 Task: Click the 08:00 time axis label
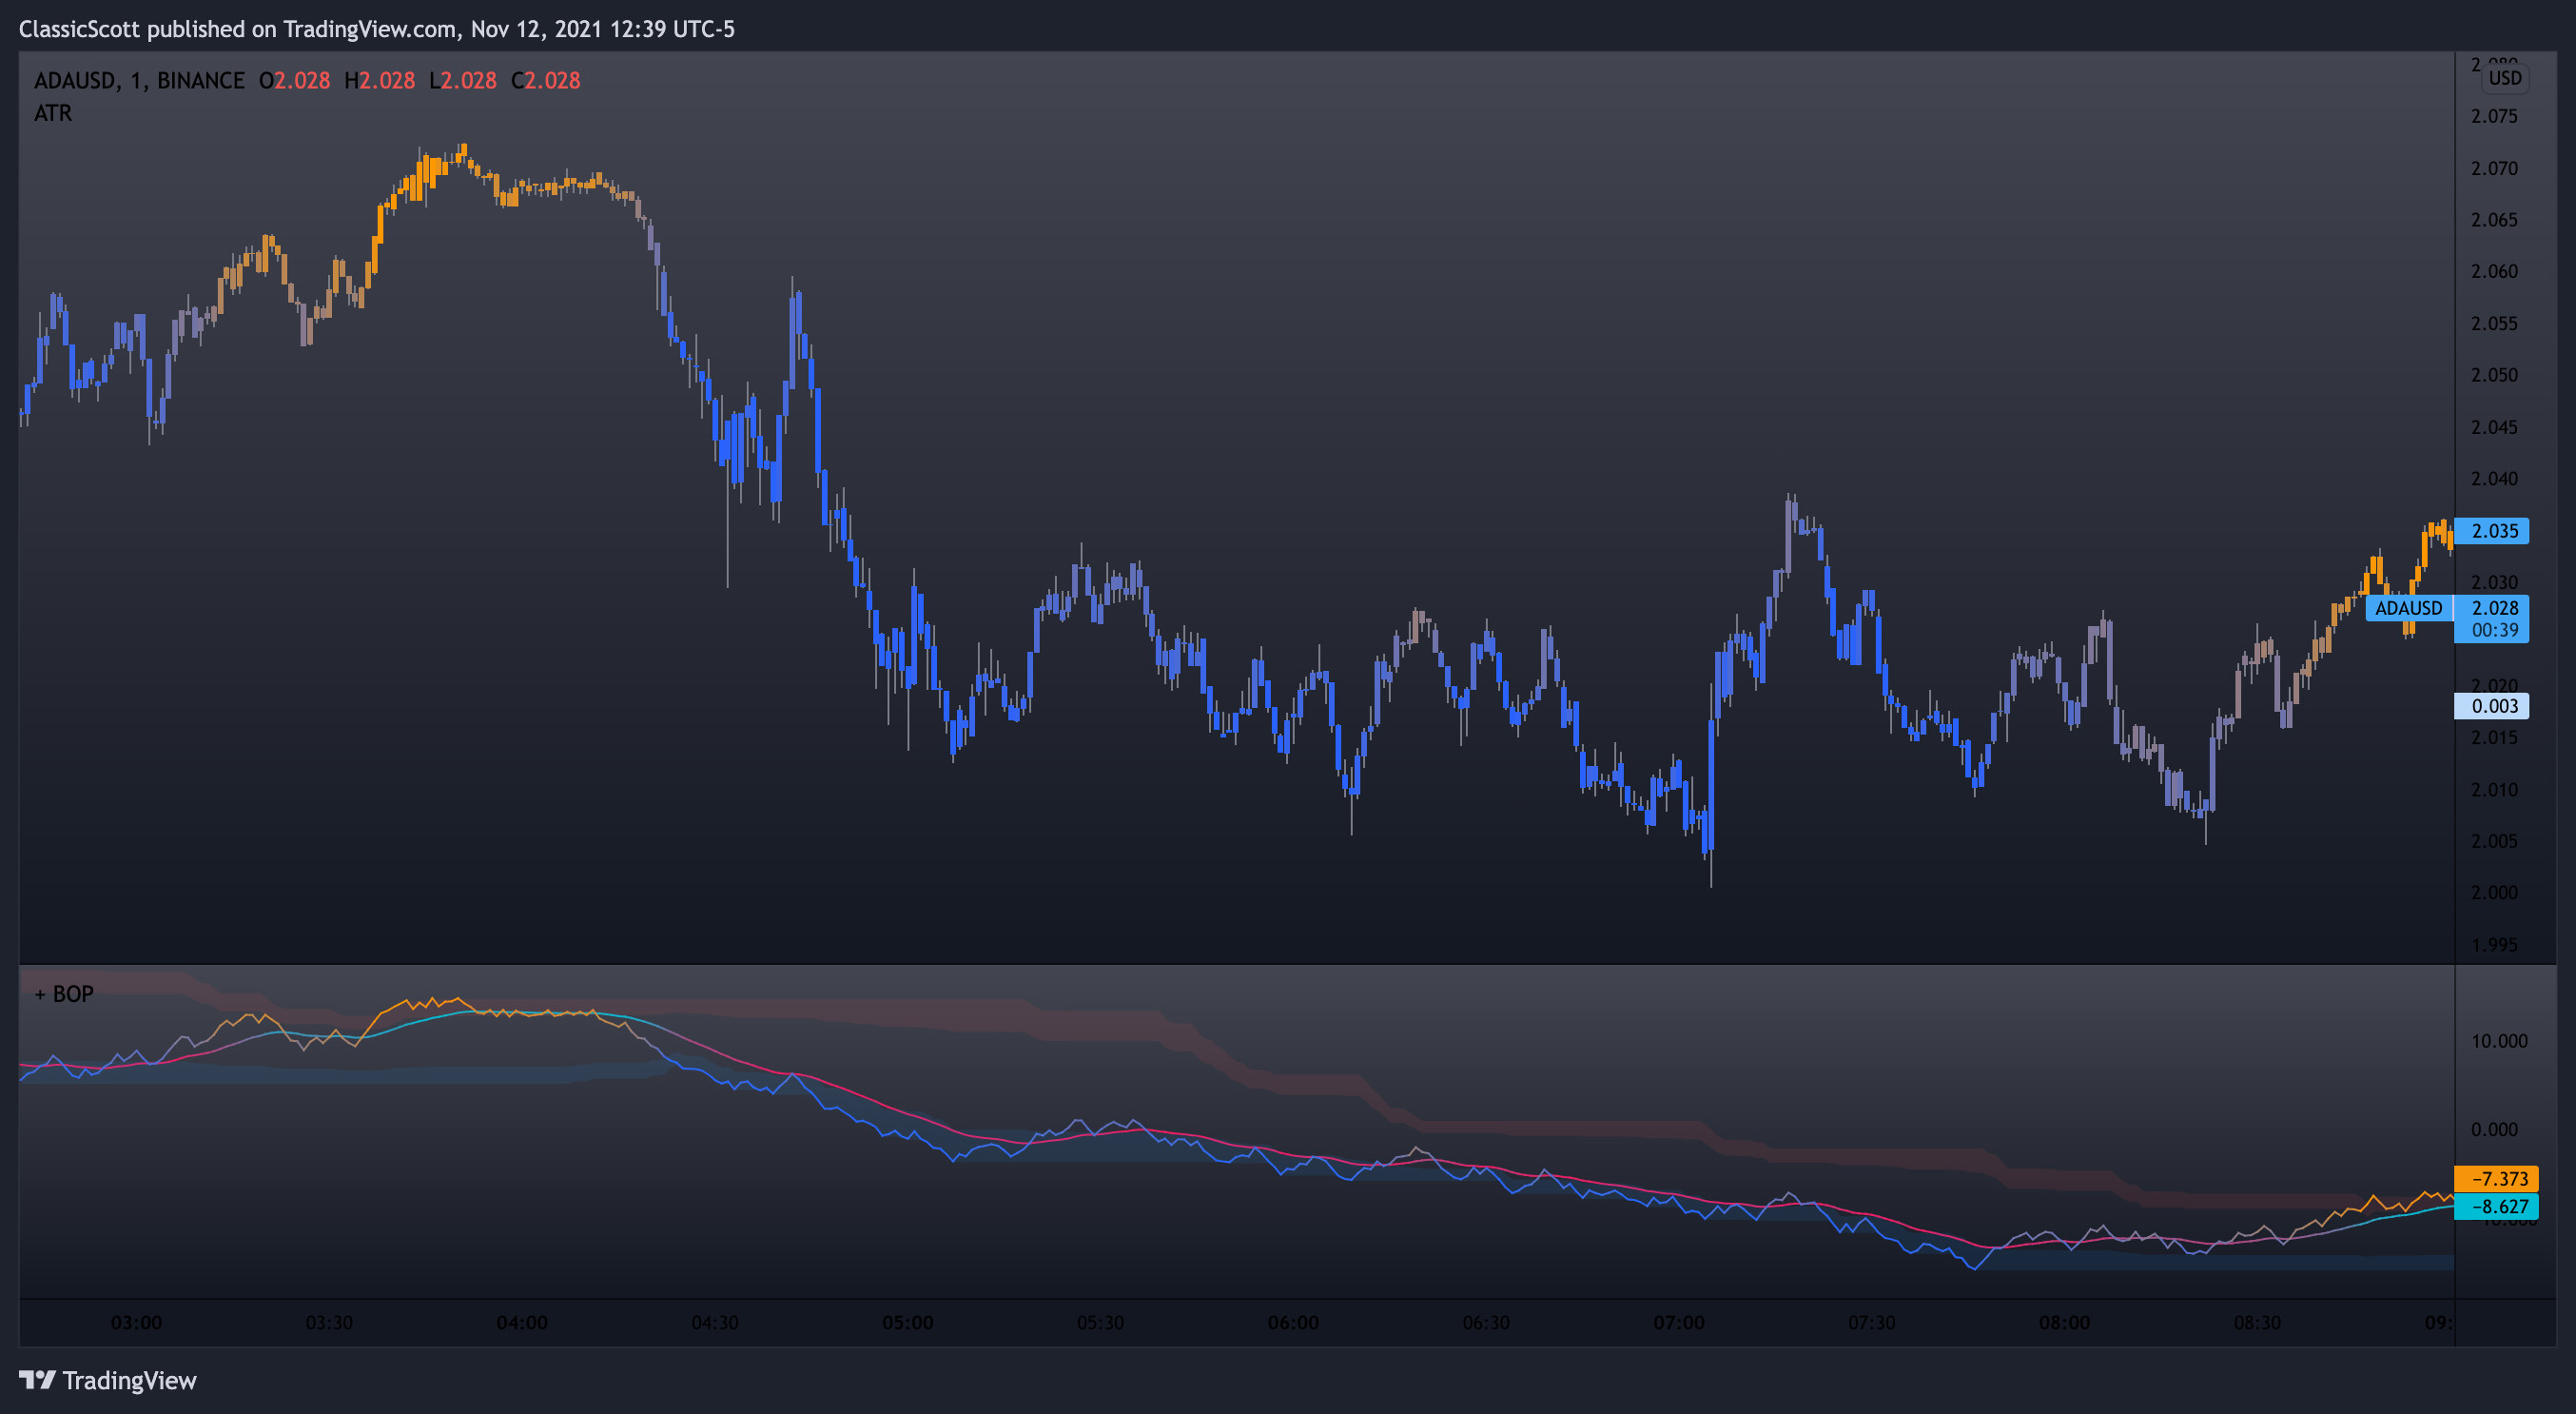(x=2065, y=1323)
